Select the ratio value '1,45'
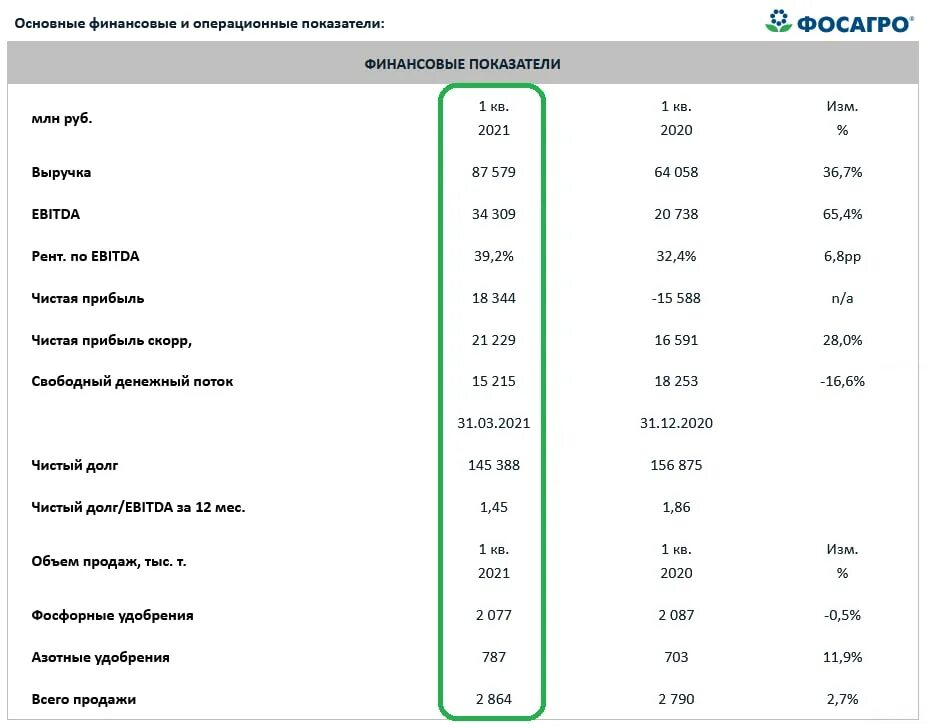This screenshot has width=929, height=728. pyautogui.click(x=494, y=508)
